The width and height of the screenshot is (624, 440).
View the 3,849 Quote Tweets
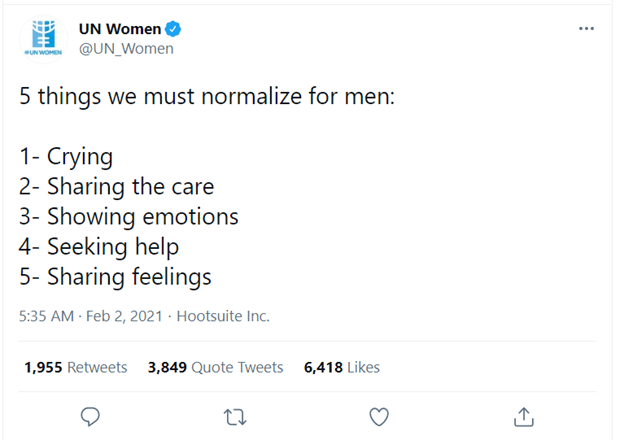(215, 367)
